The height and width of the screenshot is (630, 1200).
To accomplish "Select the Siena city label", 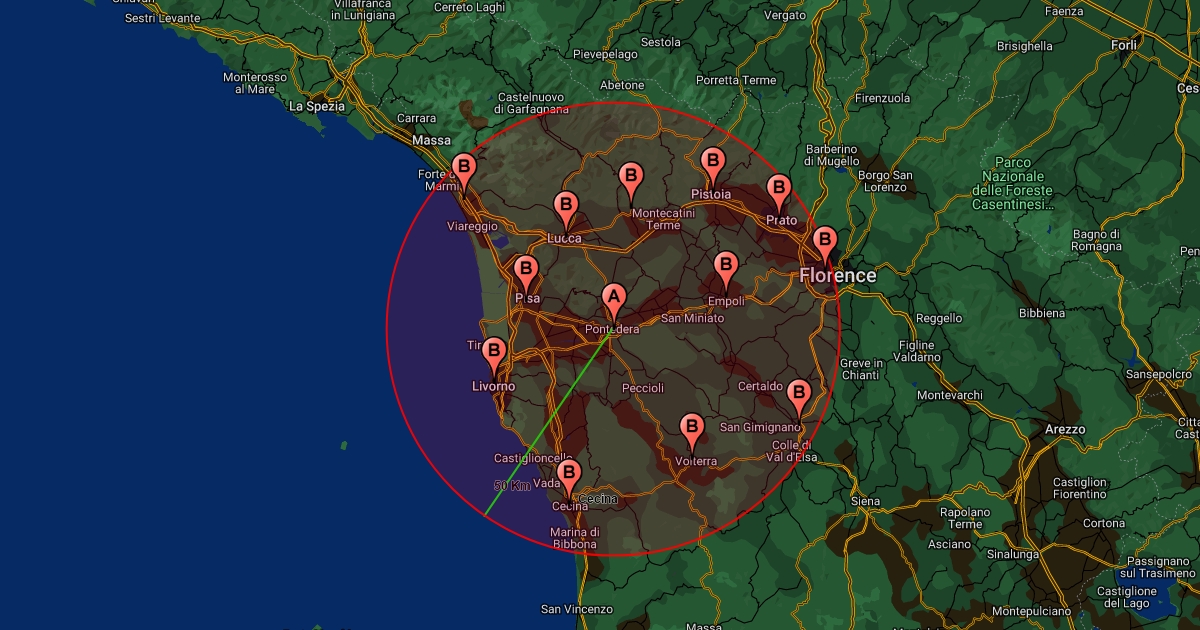I will pos(865,501).
